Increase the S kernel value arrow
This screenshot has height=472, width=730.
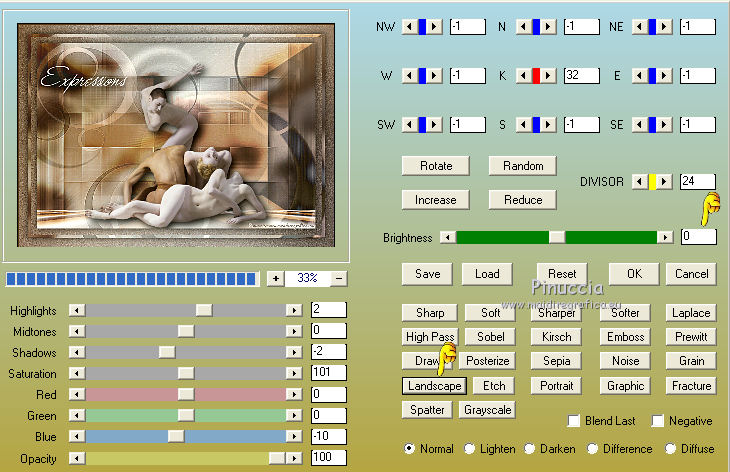click(x=548, y=124)
